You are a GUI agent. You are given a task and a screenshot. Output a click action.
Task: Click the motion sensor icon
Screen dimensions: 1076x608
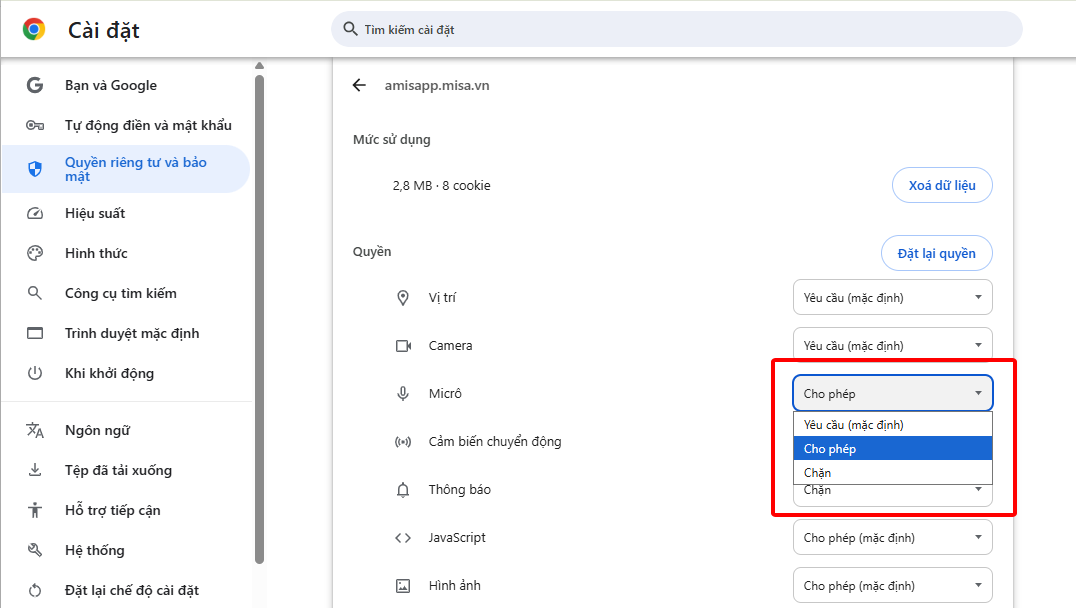pyautogui.click(x=403, y=442)
